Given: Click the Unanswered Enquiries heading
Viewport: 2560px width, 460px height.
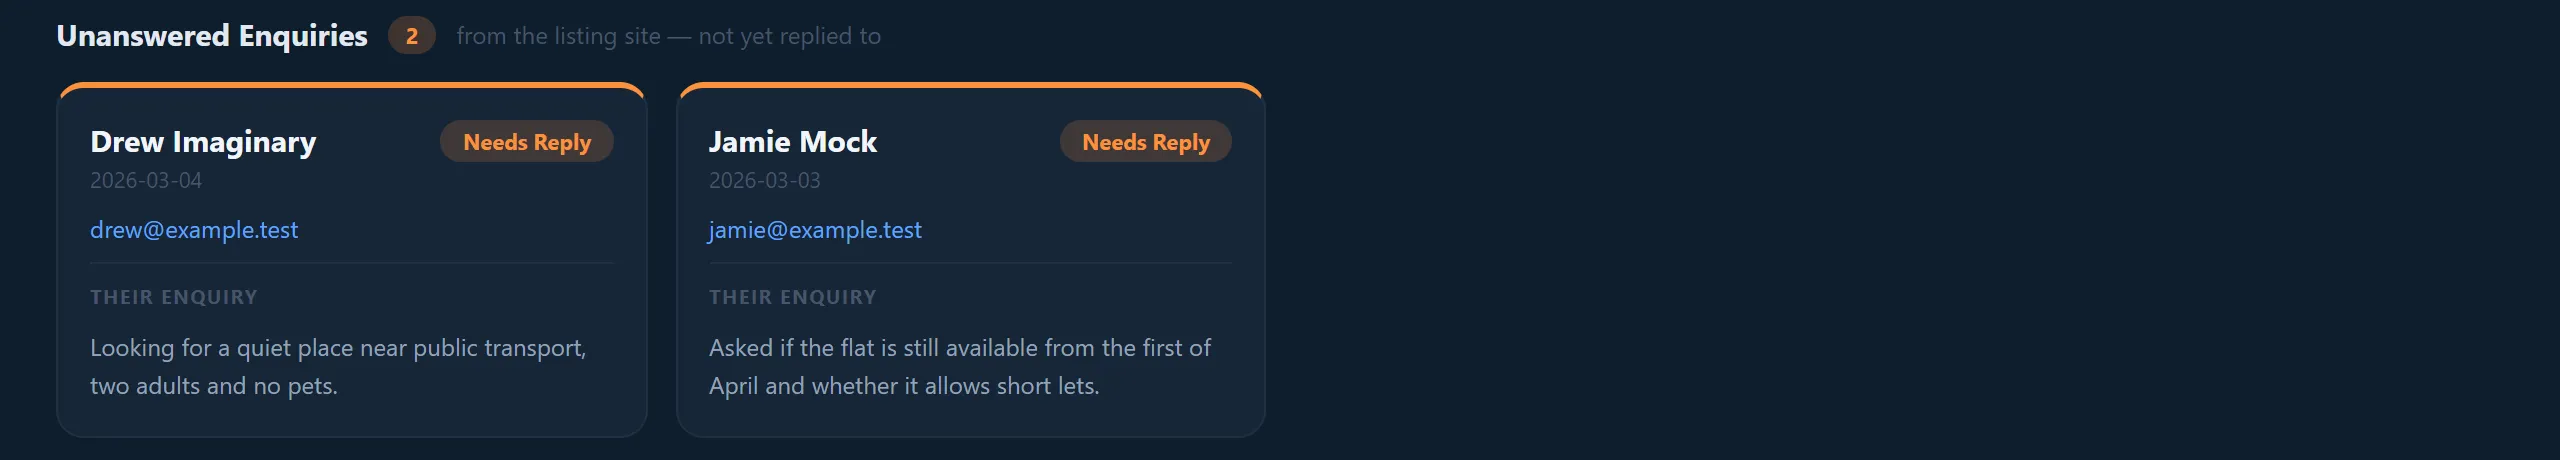Looking at the screenshot, I should (212, 36).
